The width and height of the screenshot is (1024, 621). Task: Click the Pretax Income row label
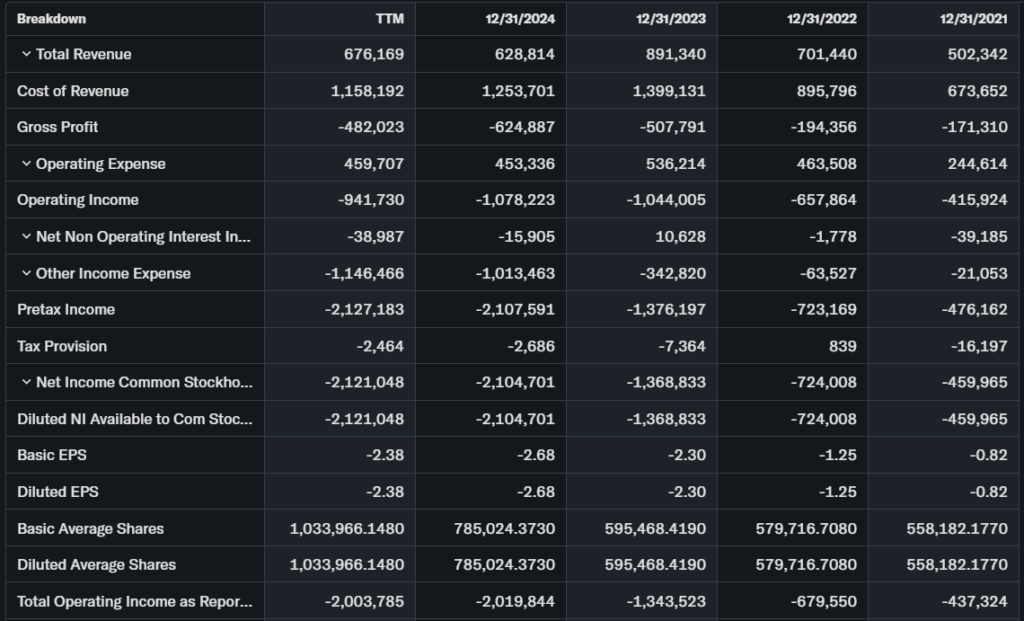click(x=66, y=309)
